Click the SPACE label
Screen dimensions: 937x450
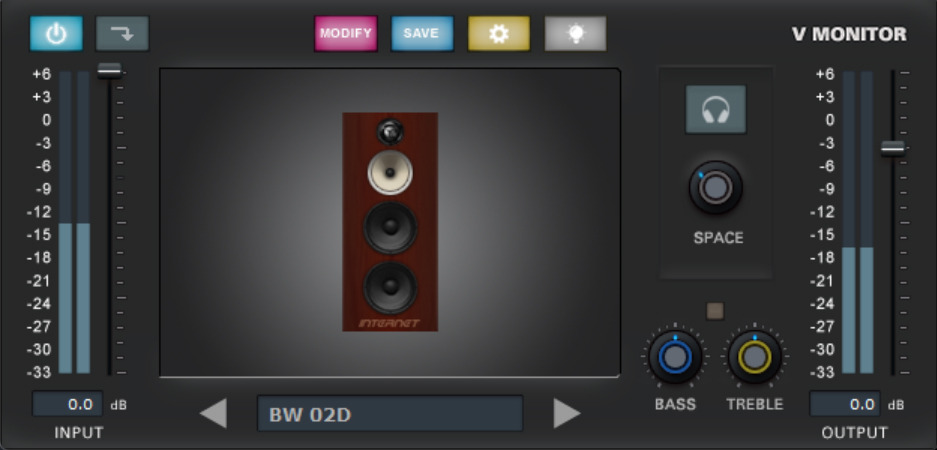coord(719,238)
